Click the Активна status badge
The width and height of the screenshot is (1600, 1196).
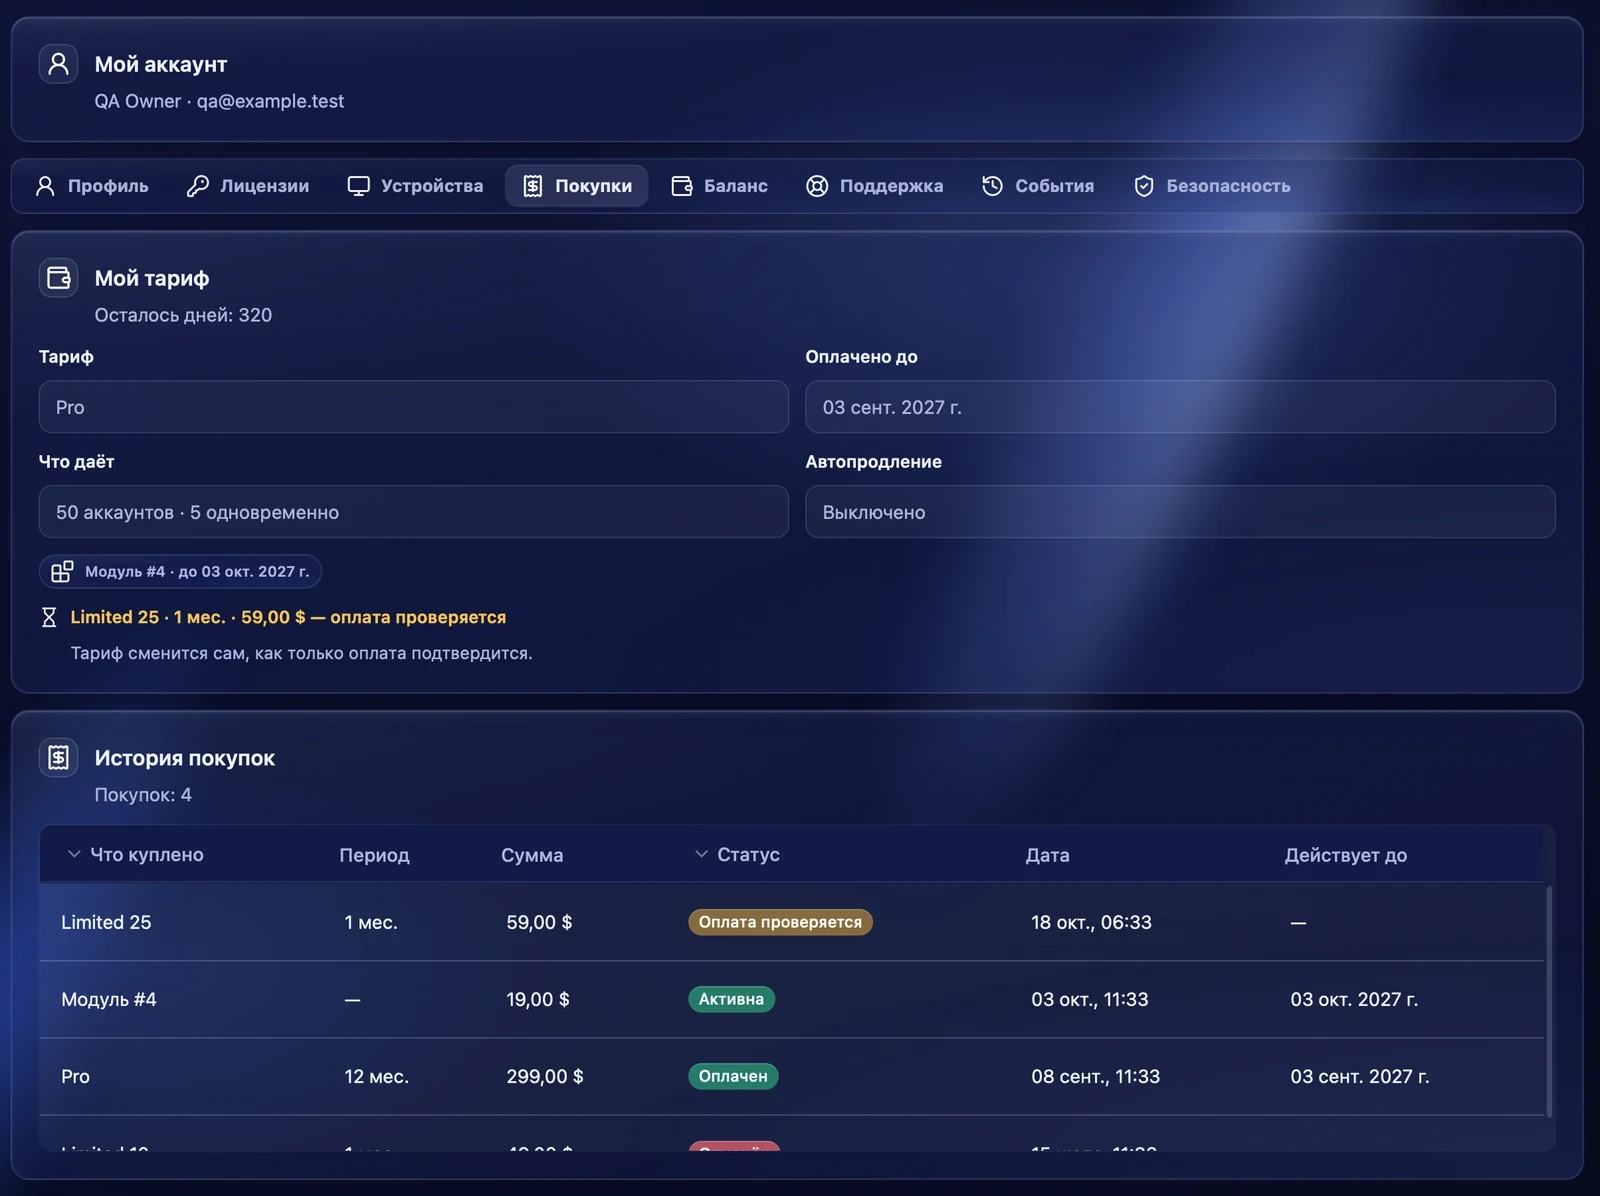click(x=731, y=999)
